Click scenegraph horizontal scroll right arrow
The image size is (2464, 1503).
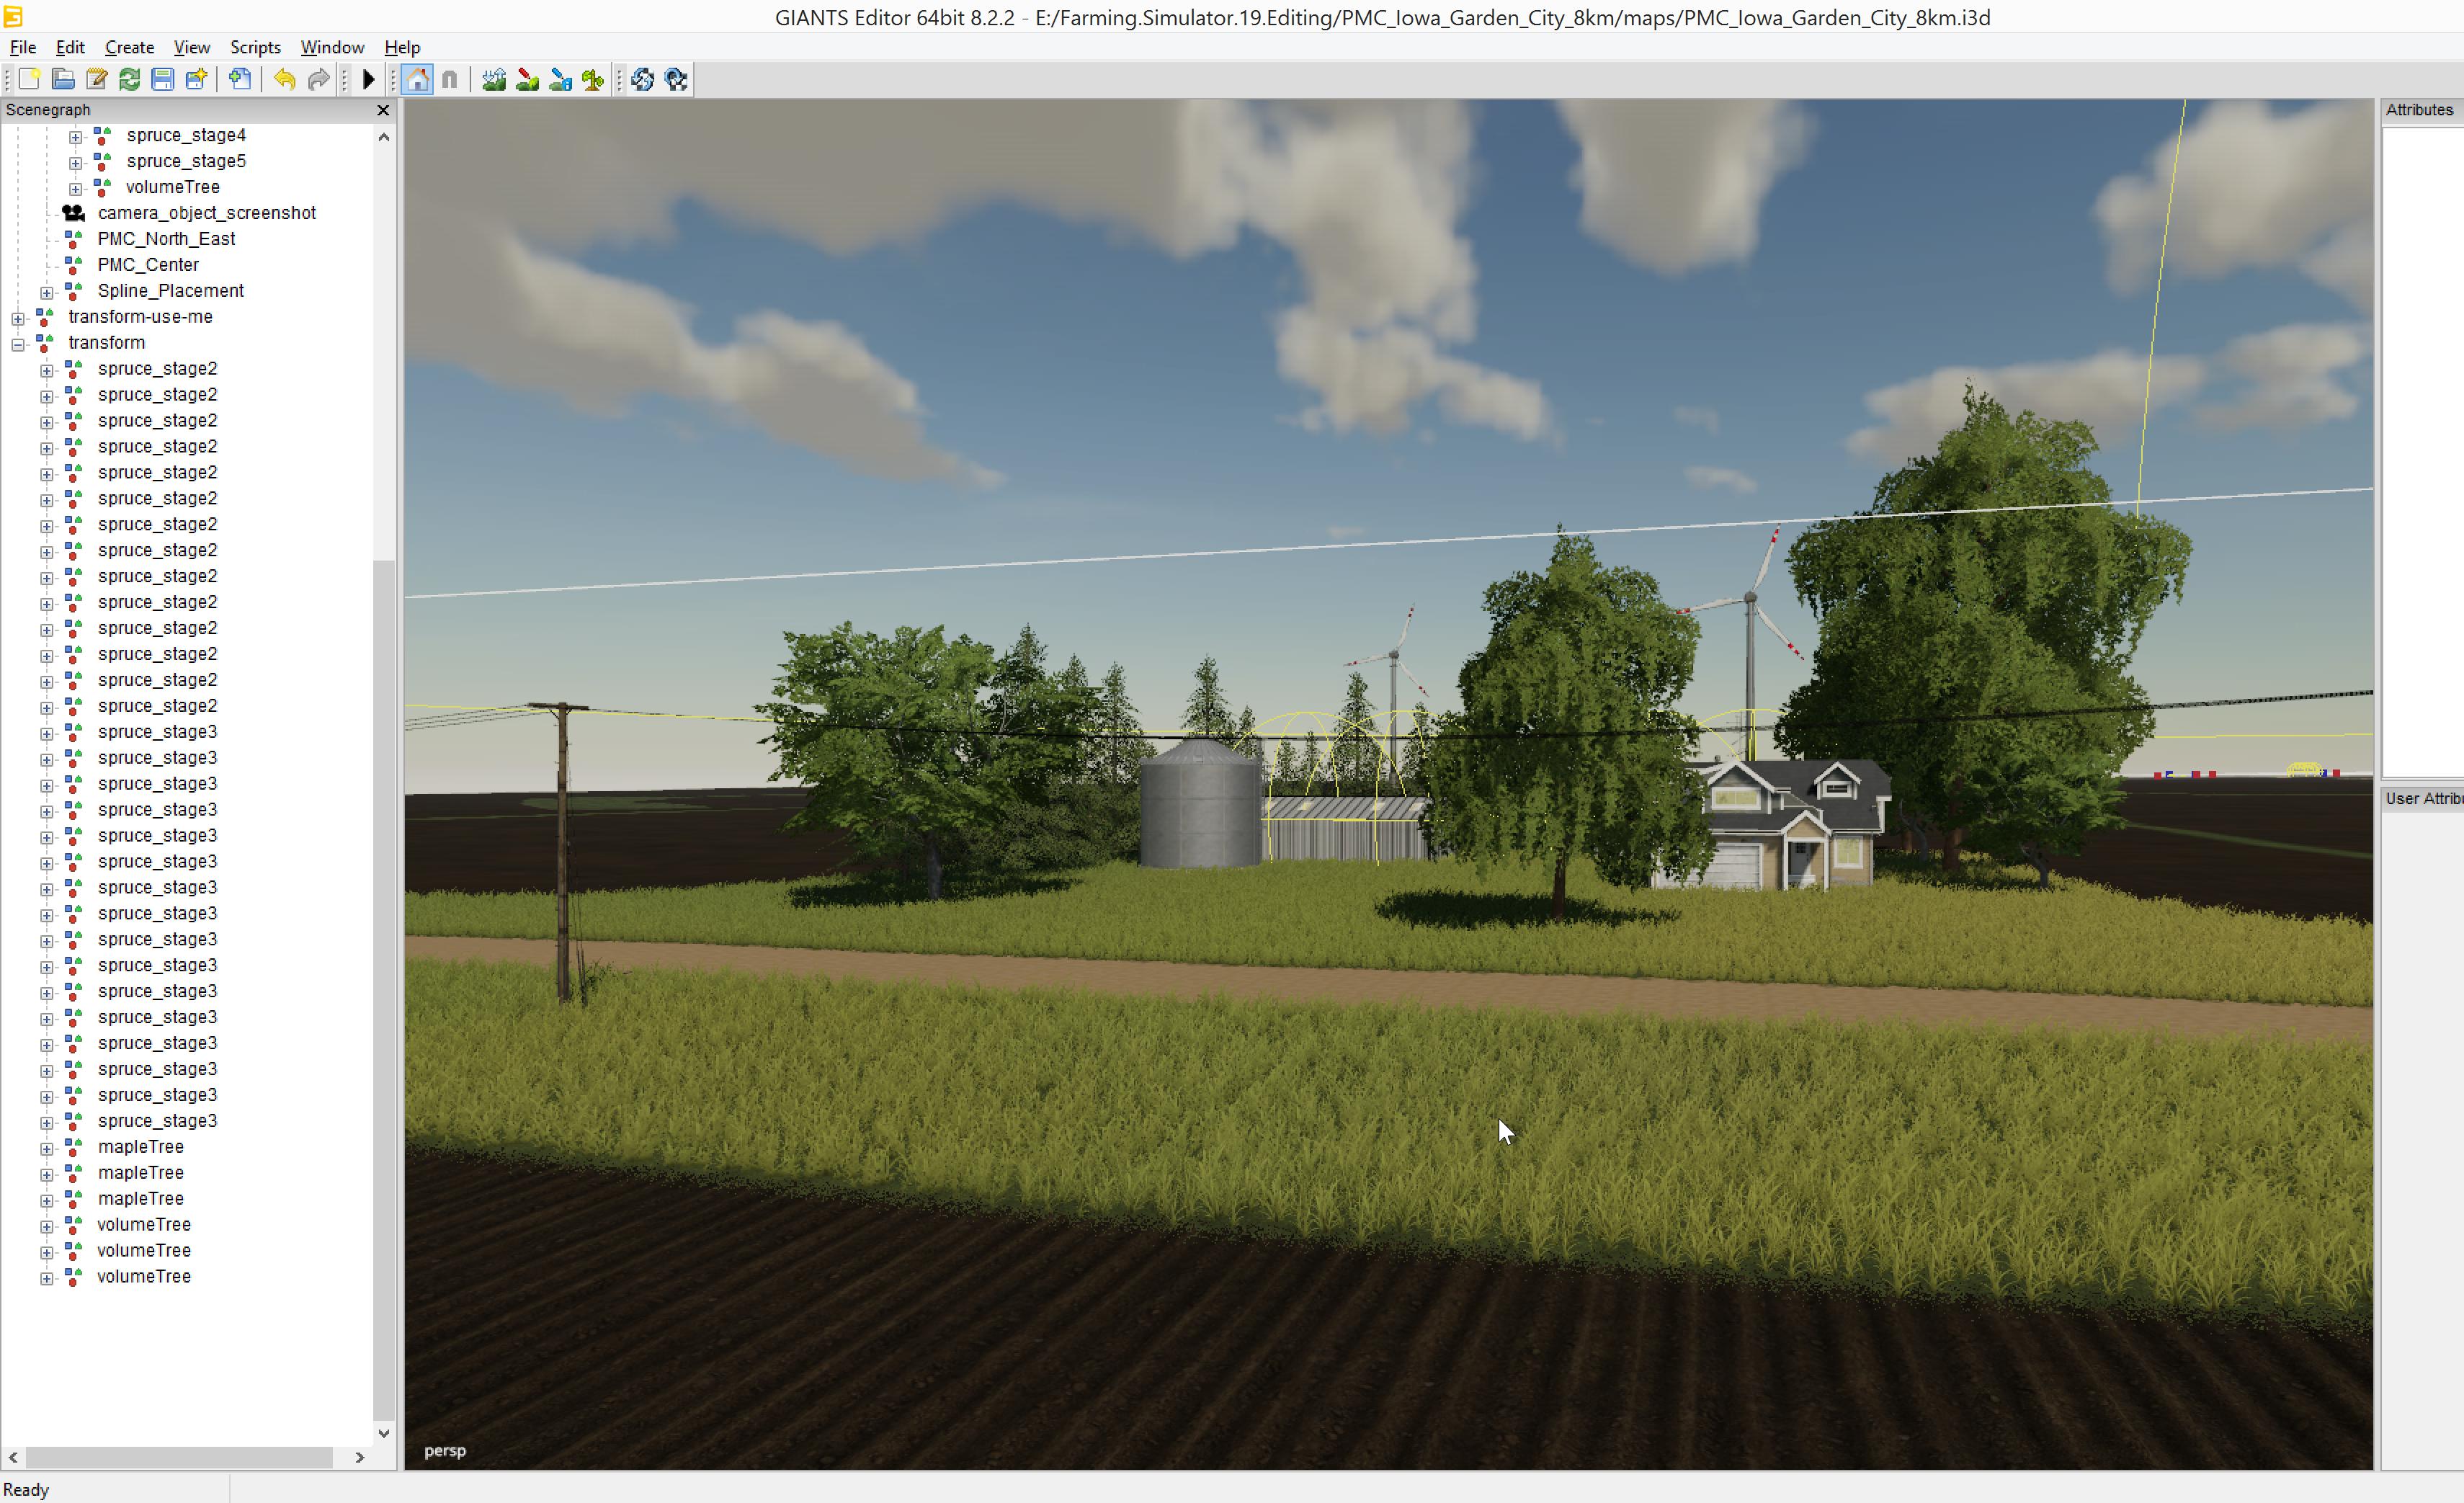coord(360,1458)
